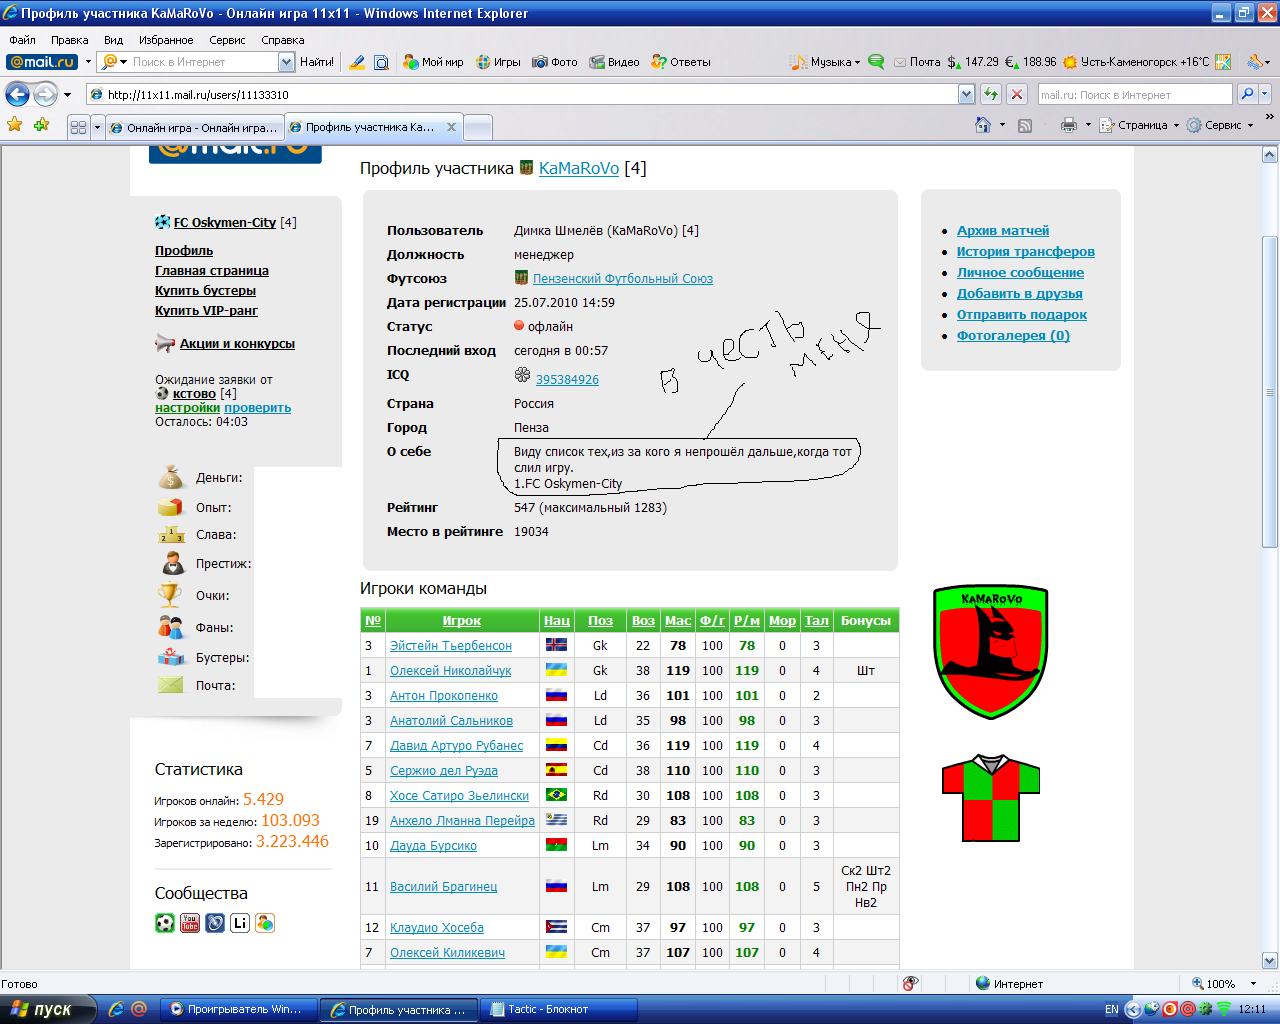Open the Архив матчей link
1280x1024 pixels.
point(1002,230)
